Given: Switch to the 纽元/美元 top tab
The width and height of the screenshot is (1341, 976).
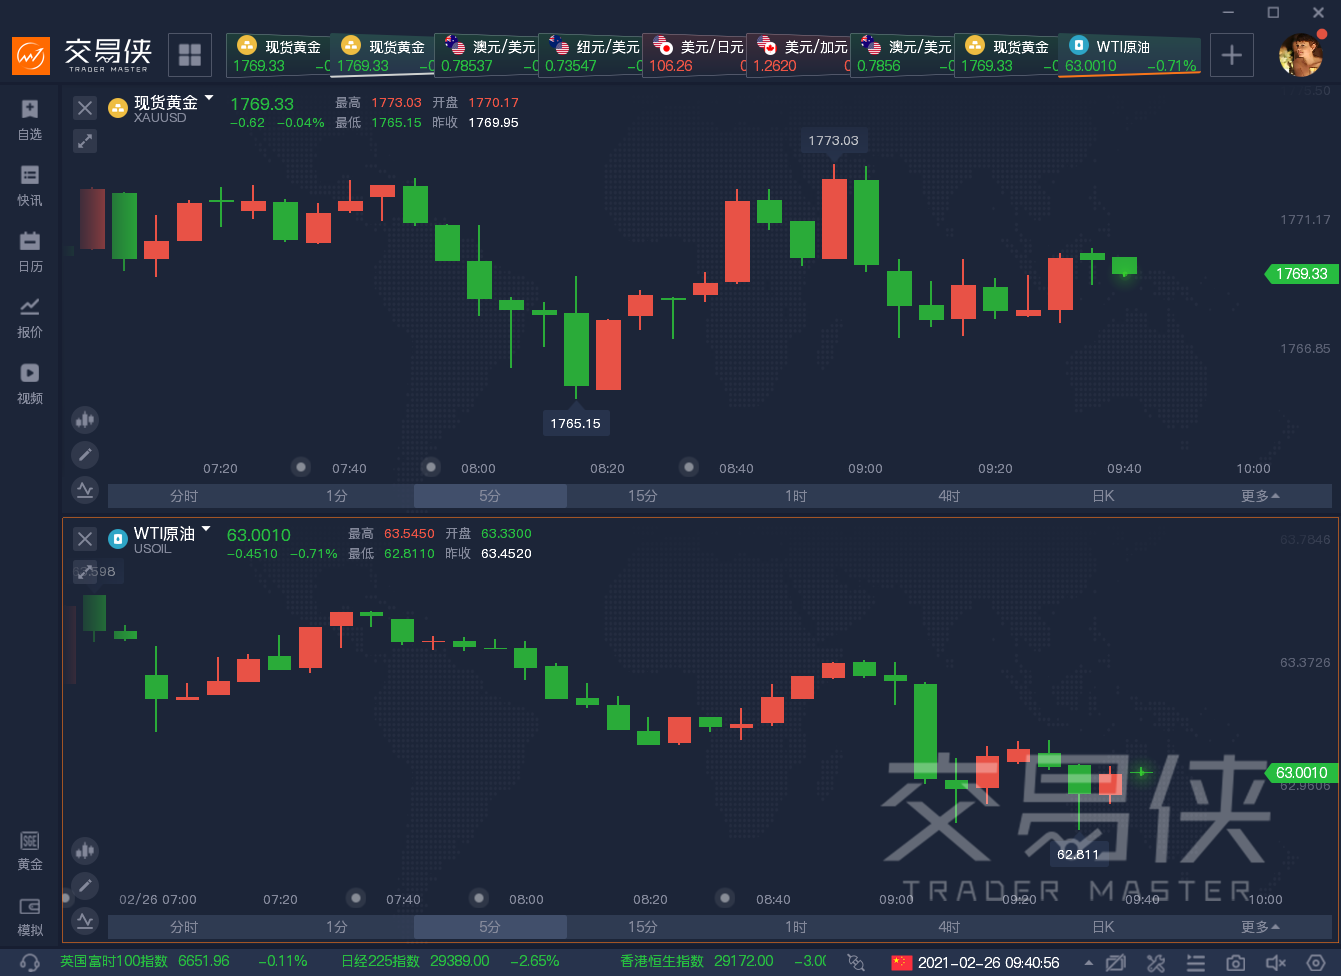Looking at the screenshot, I should point(590,55).
